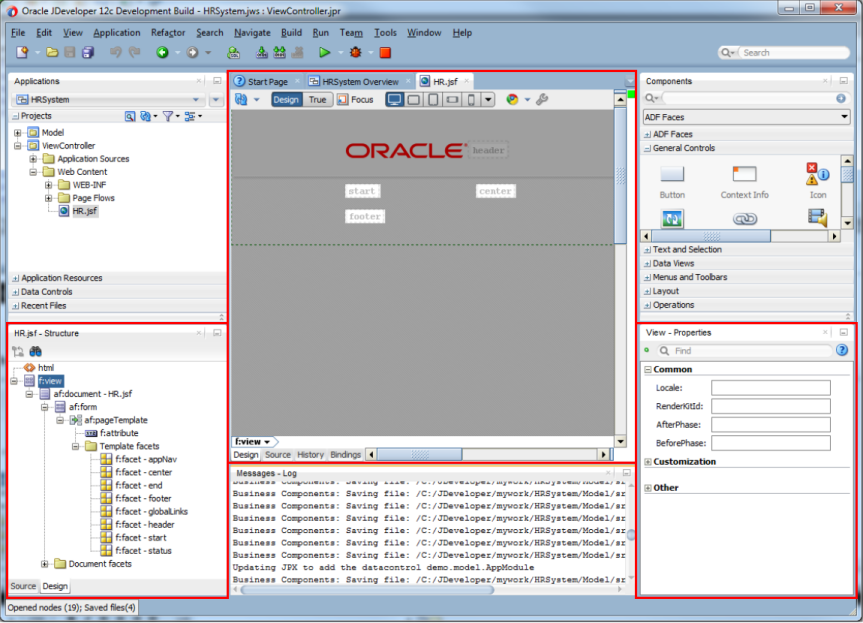This screenshot has height=623, width=863.
Task: Click the Messages Log horizontal scrollbar
Action: 367,589
